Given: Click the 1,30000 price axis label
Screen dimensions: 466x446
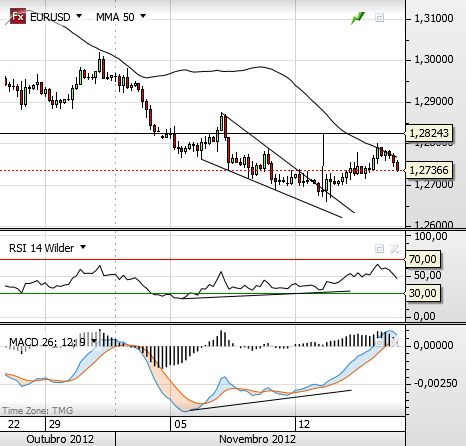Looking at the screenshot, I should (x=434, y=60).
